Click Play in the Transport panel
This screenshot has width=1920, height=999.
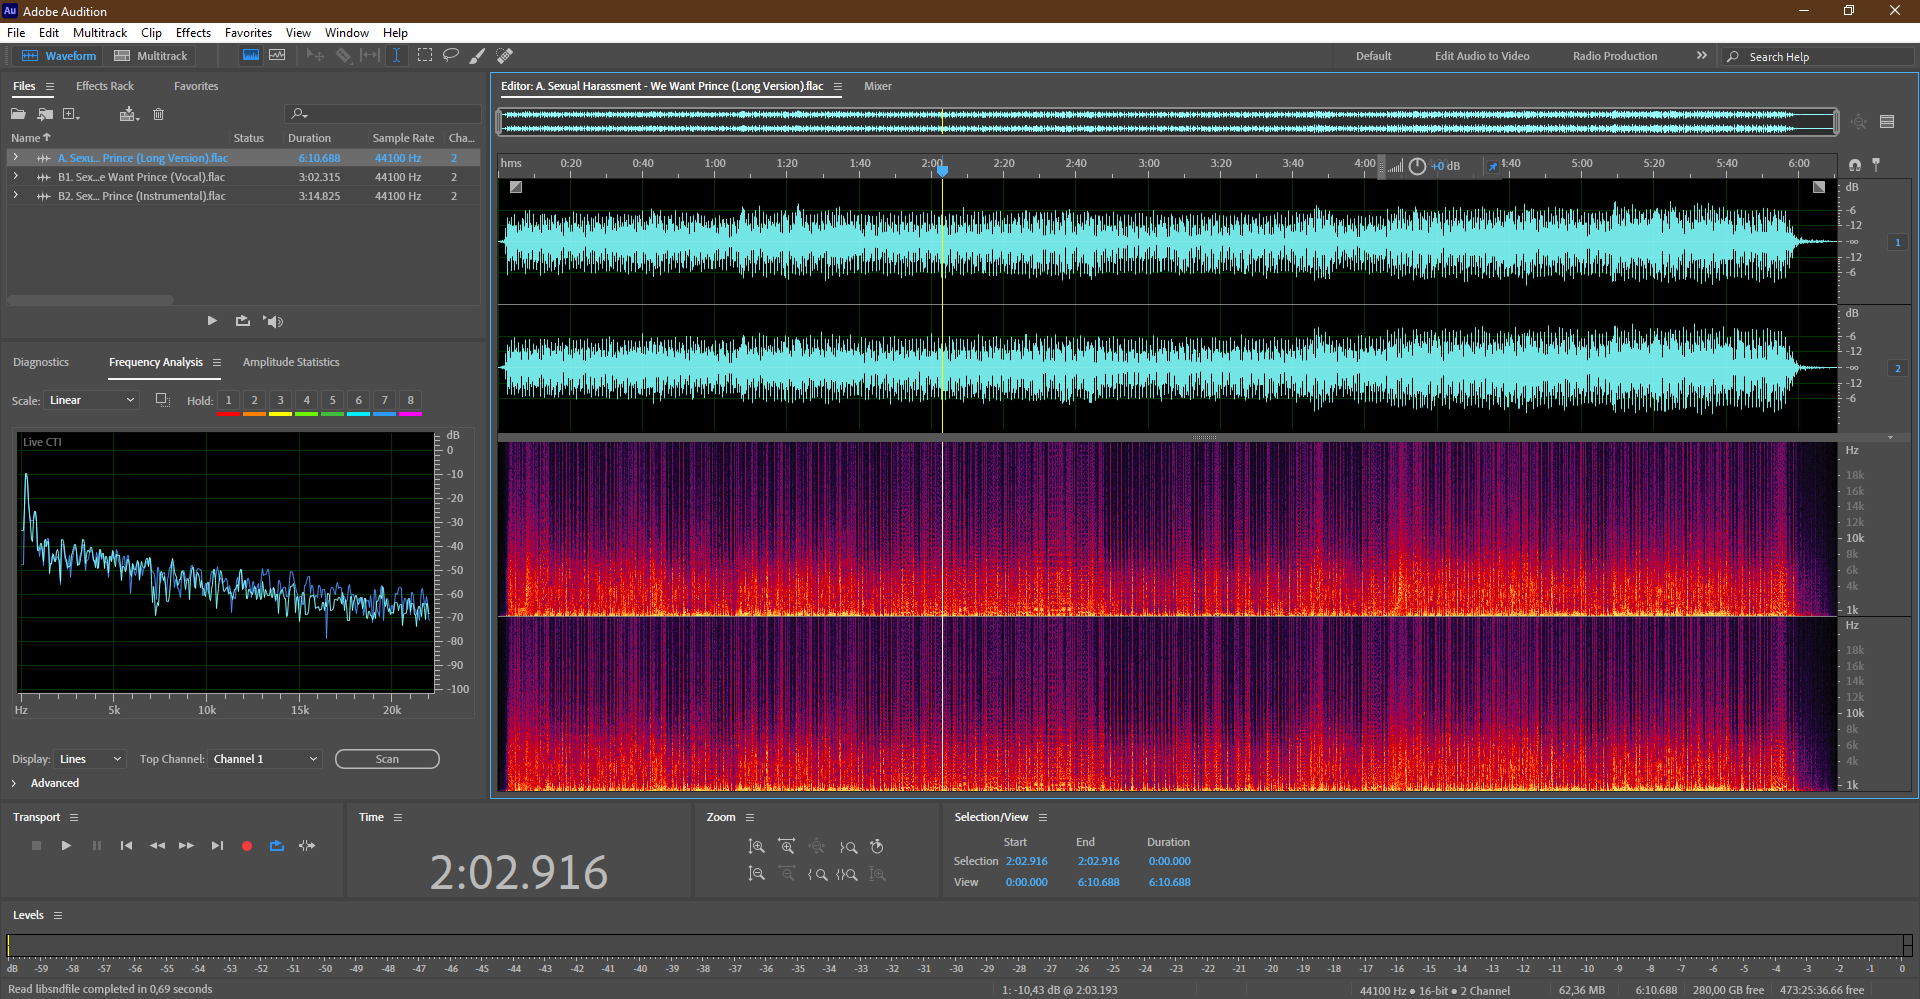66,846
